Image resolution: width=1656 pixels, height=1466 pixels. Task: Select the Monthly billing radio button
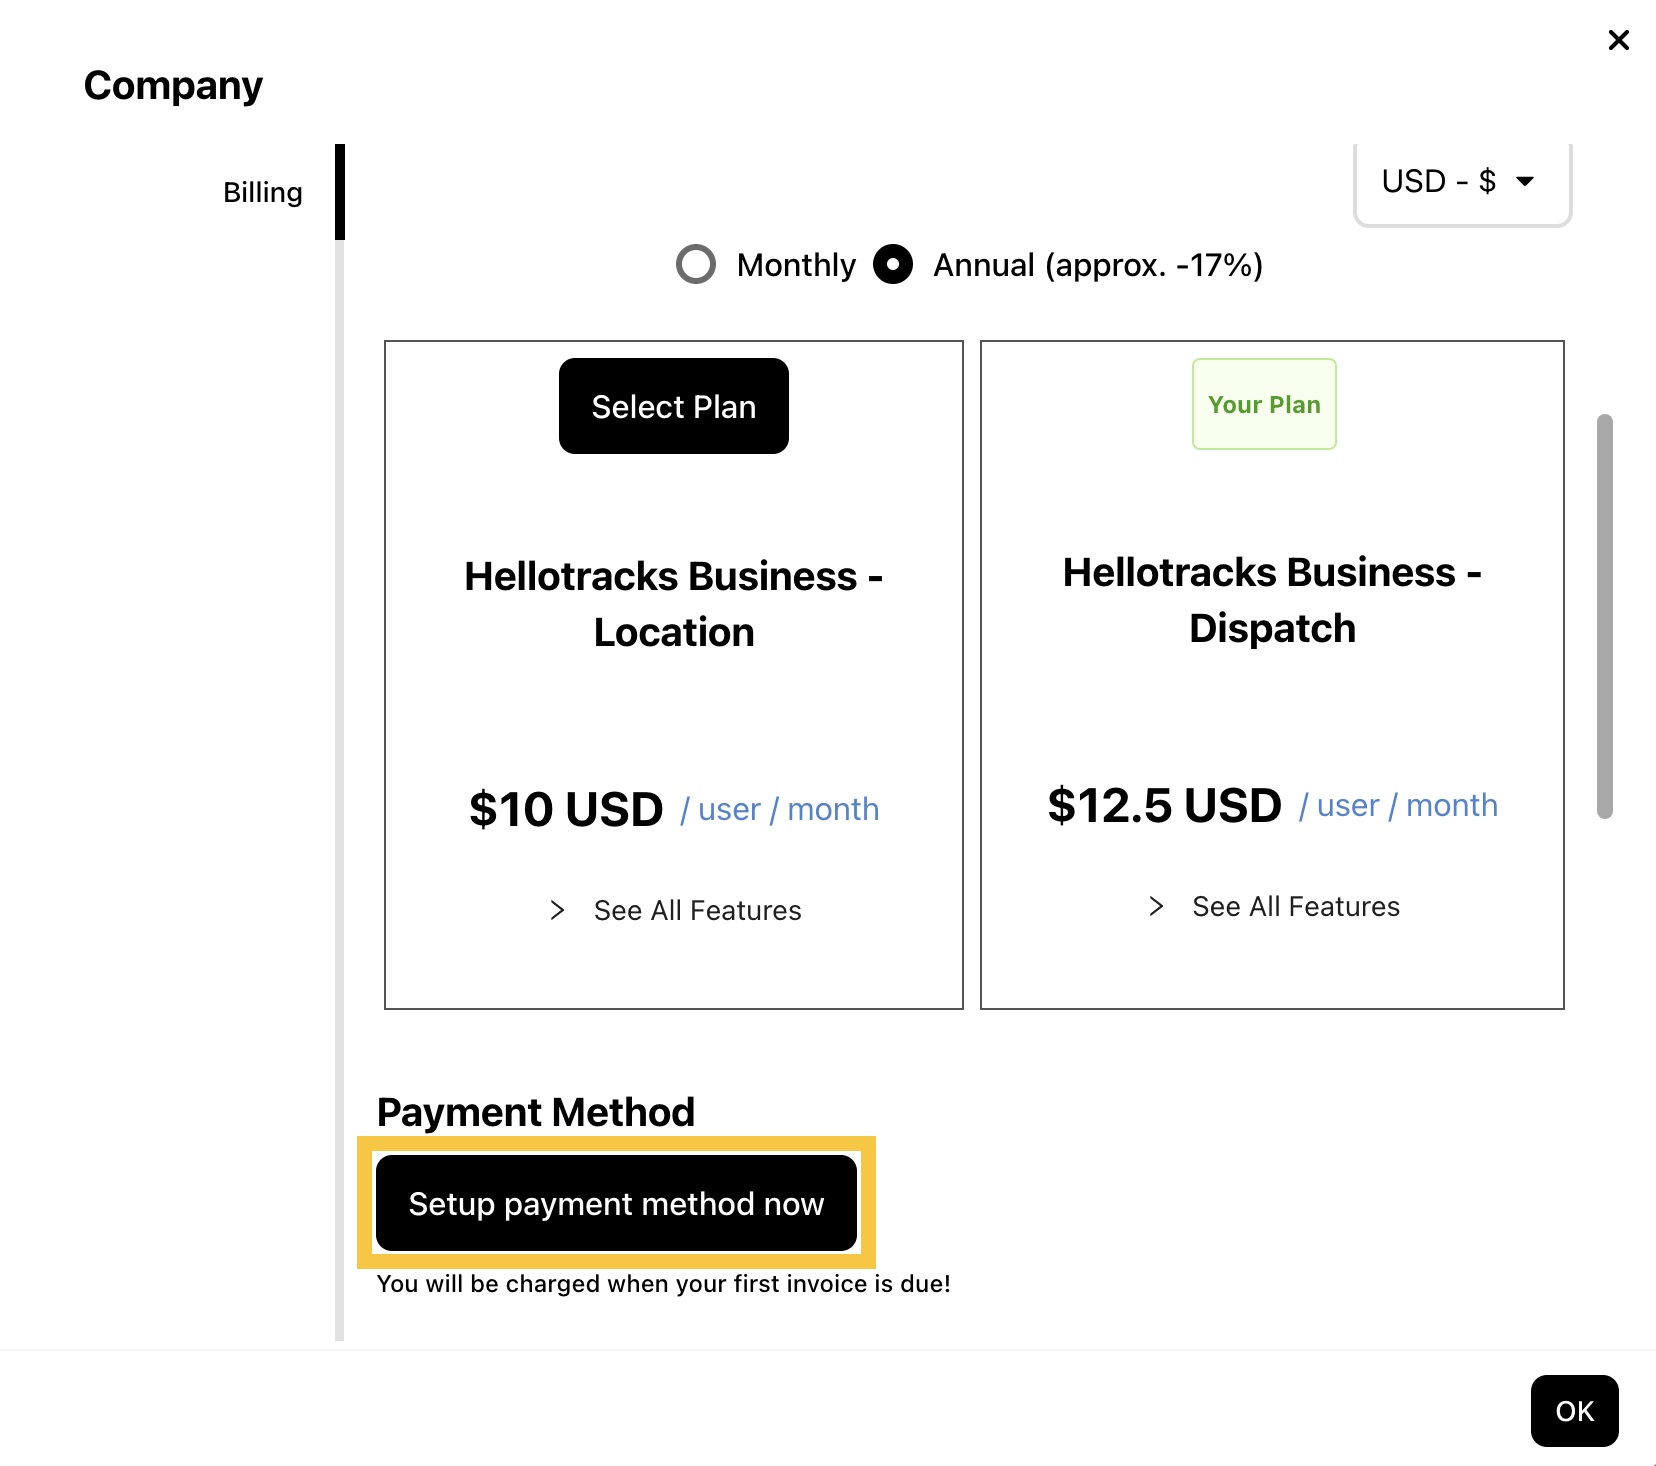[696, 265]
